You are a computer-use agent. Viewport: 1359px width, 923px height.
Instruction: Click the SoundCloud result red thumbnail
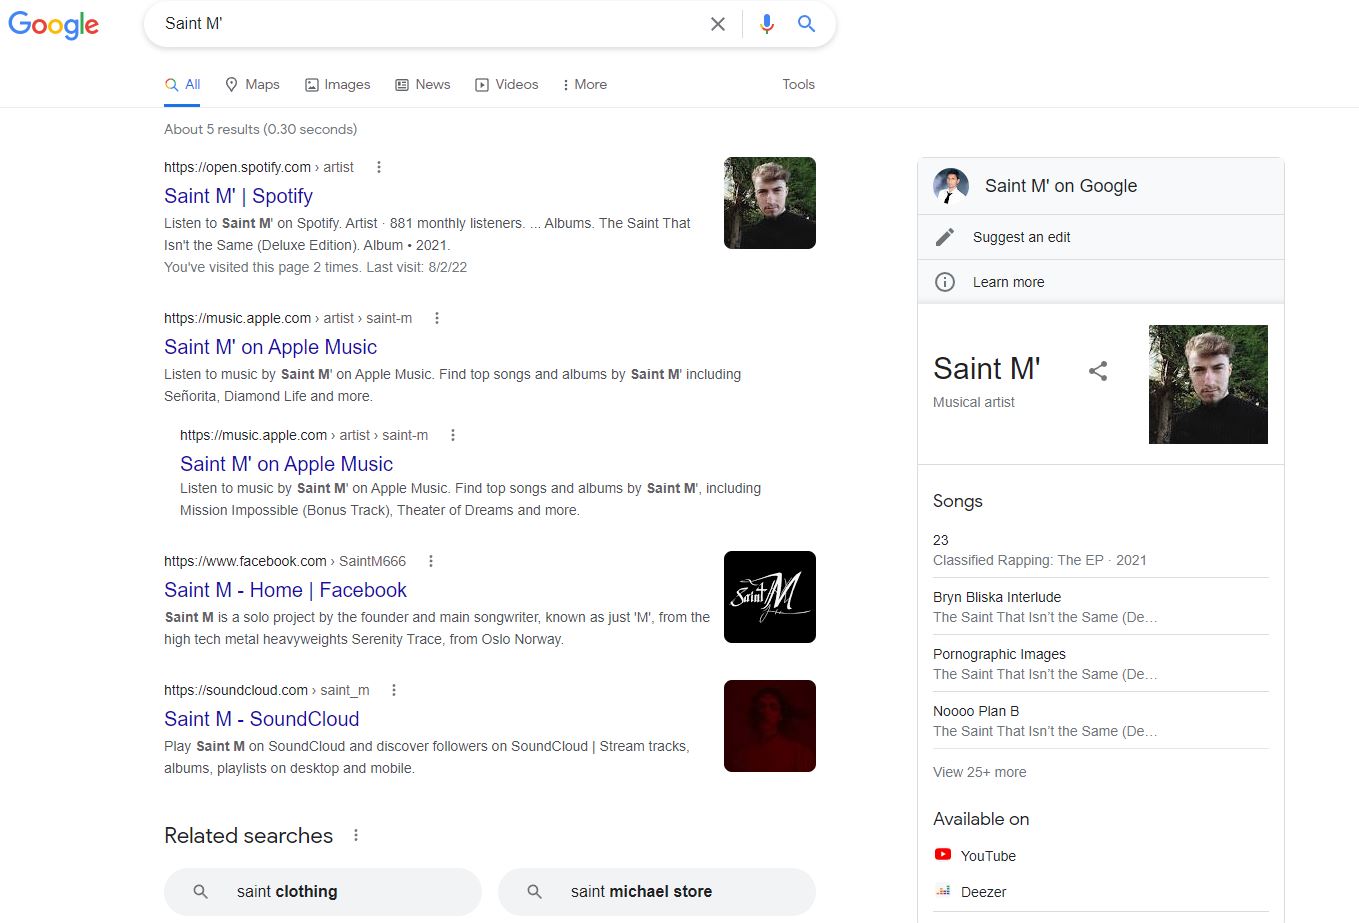770,726
